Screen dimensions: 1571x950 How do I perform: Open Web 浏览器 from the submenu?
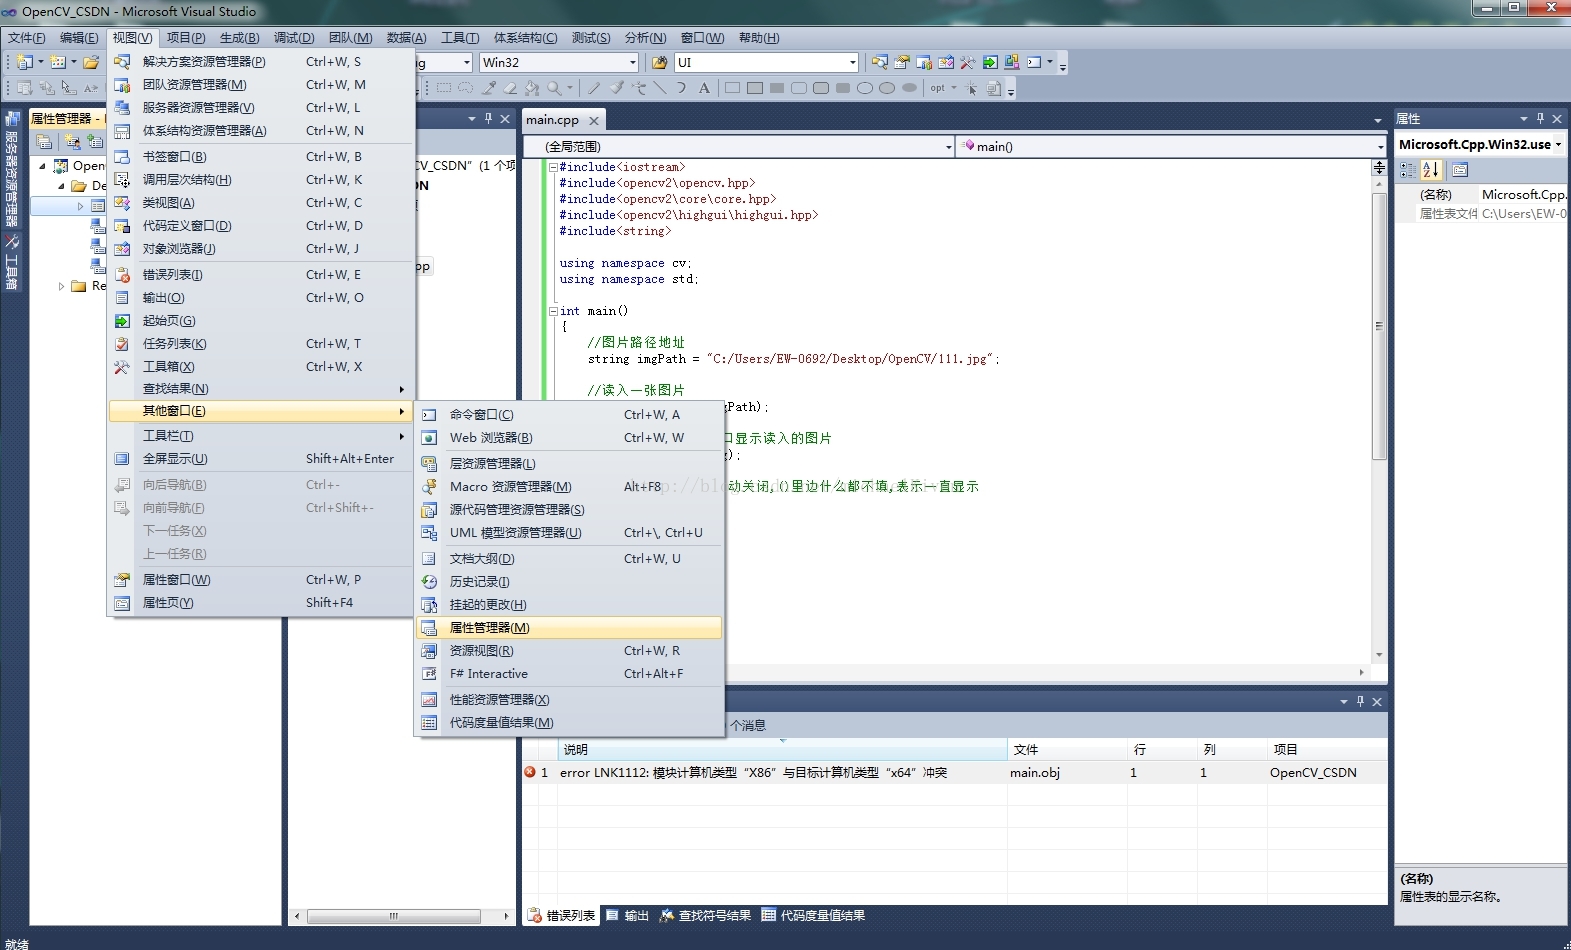point(568,437)
